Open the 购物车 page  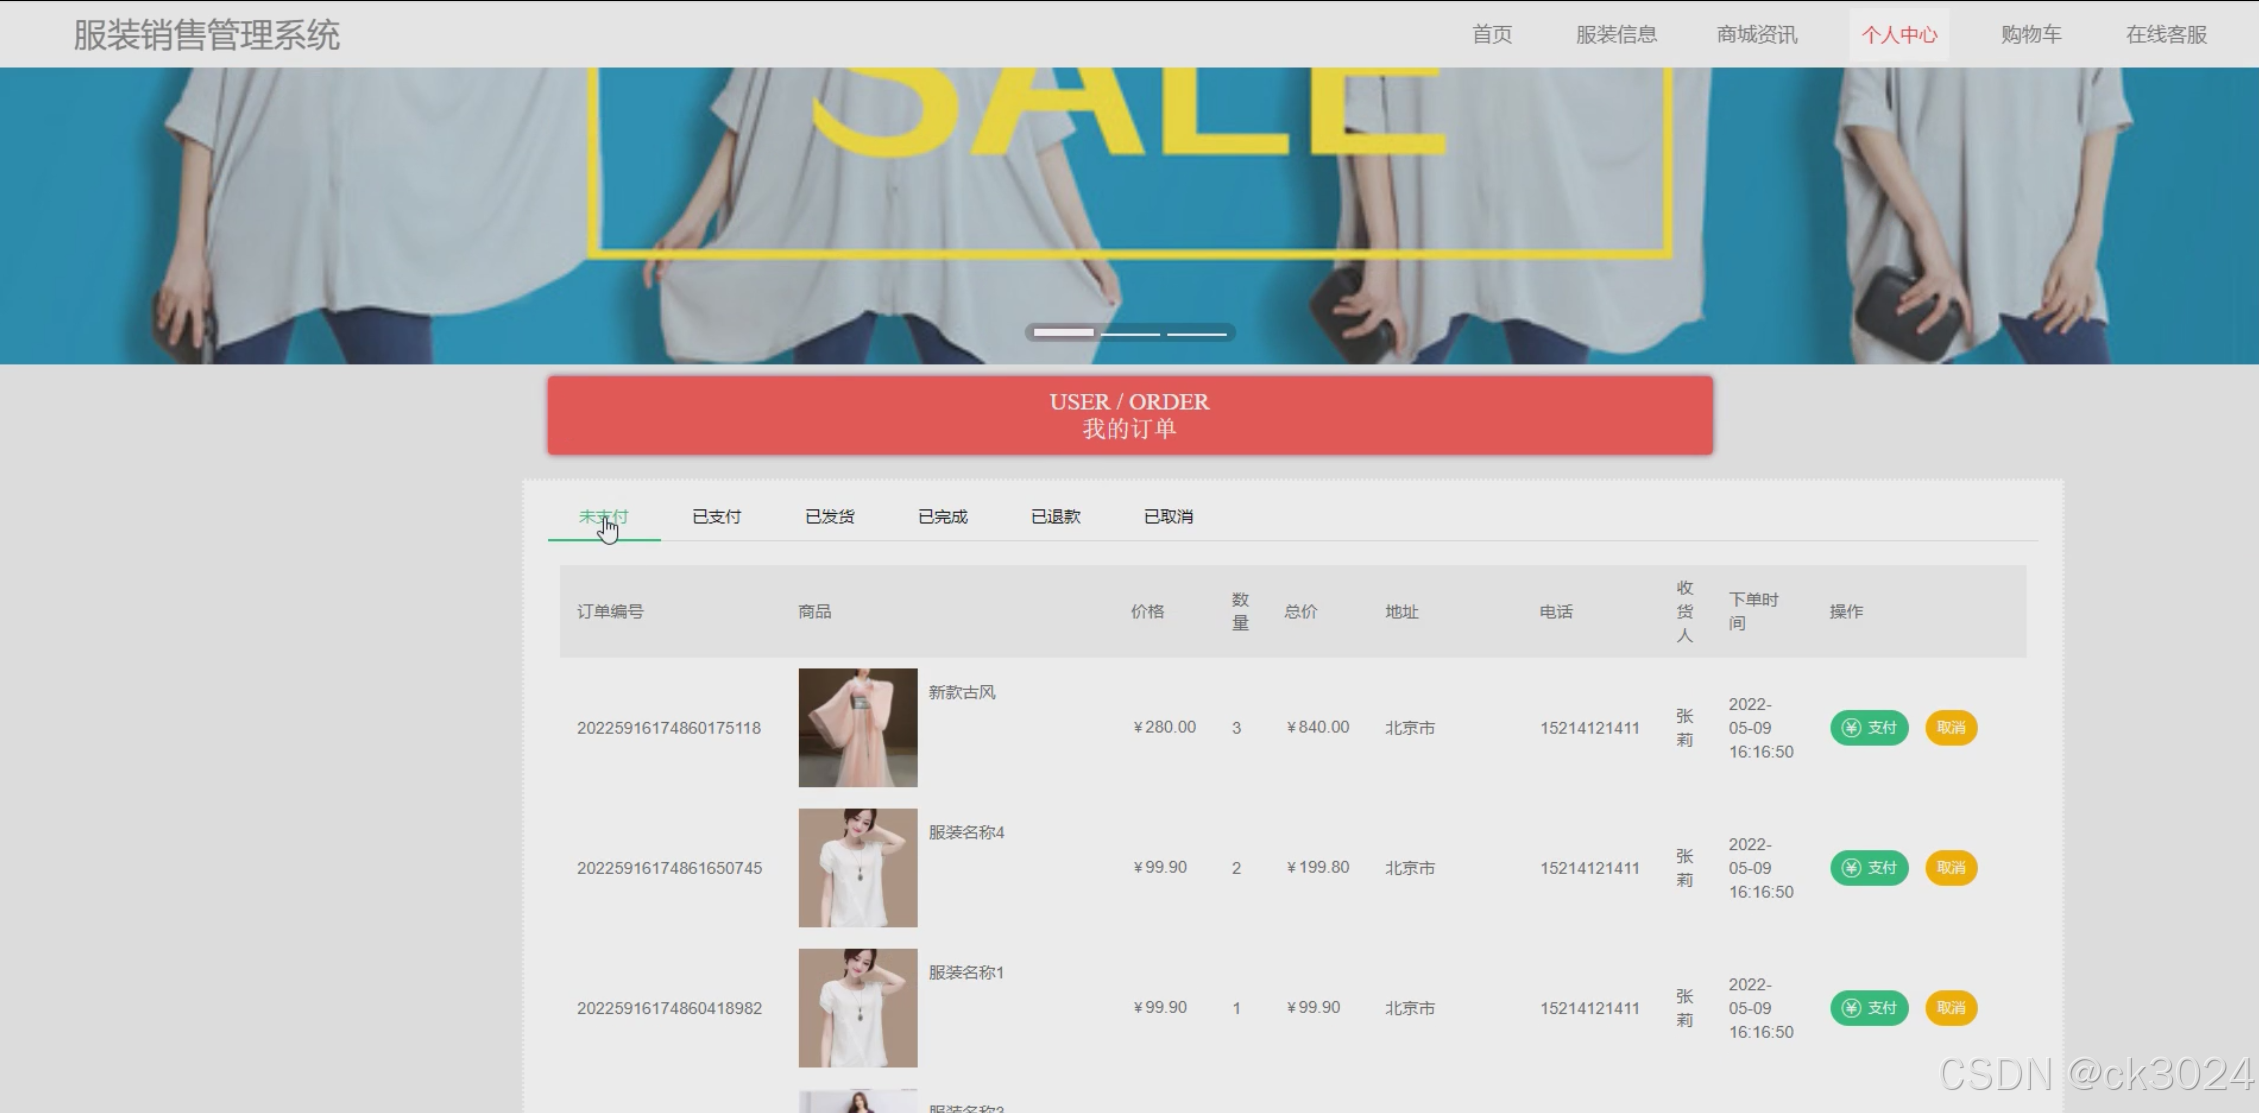click(2030, 35)
